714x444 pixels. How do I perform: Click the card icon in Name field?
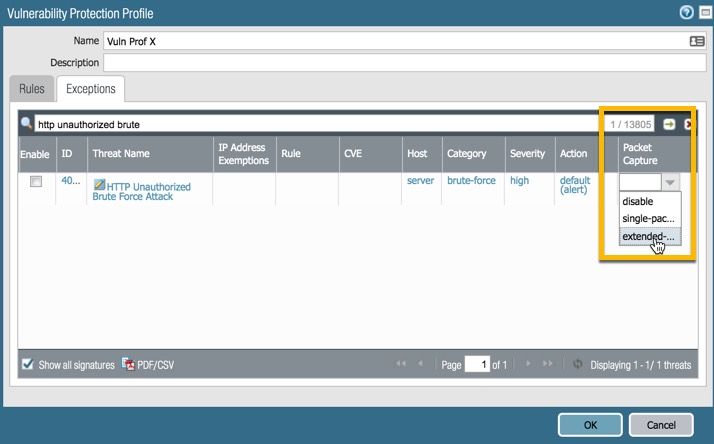[697, 41]
